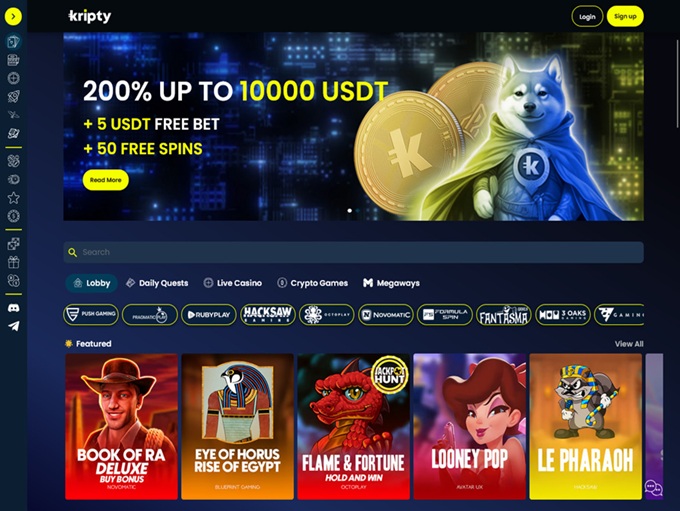Filter by Push Gaming provider
This screenshot has width=680, height=511.
pyautogui.click(x=91, y=314)
